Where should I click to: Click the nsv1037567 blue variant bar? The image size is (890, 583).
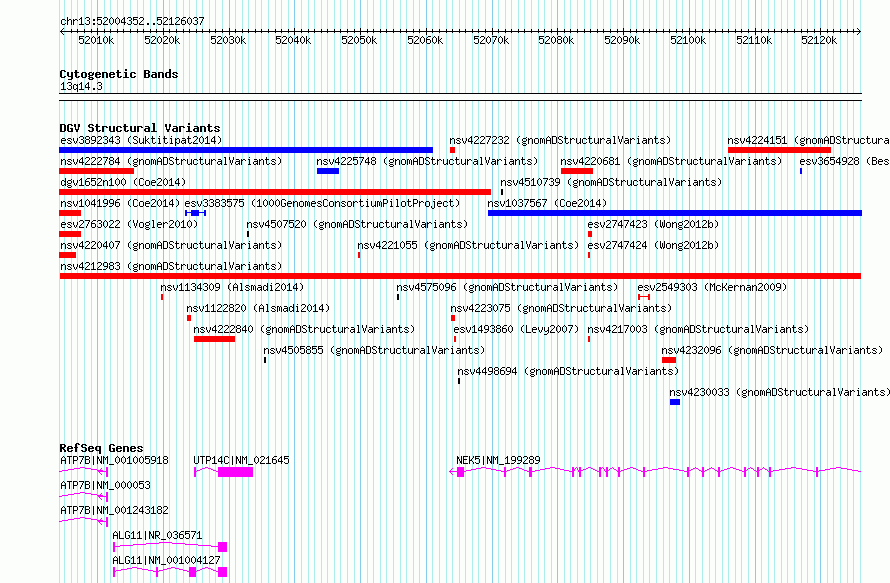pyautogui.click(x=675, y=213)
